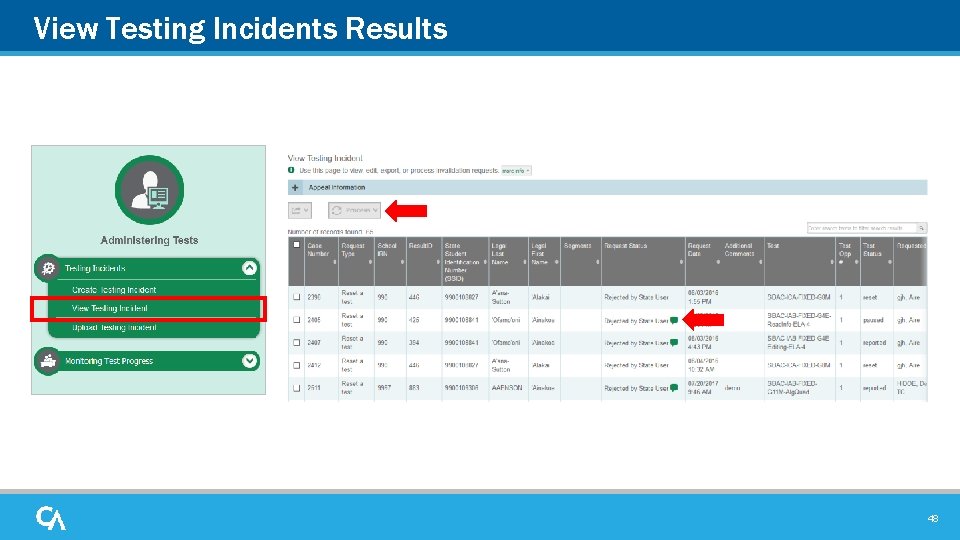Screen dimensions: 960x540
Task: Collapse the Testing Incidents section chevron
Action: click(249, 268)
